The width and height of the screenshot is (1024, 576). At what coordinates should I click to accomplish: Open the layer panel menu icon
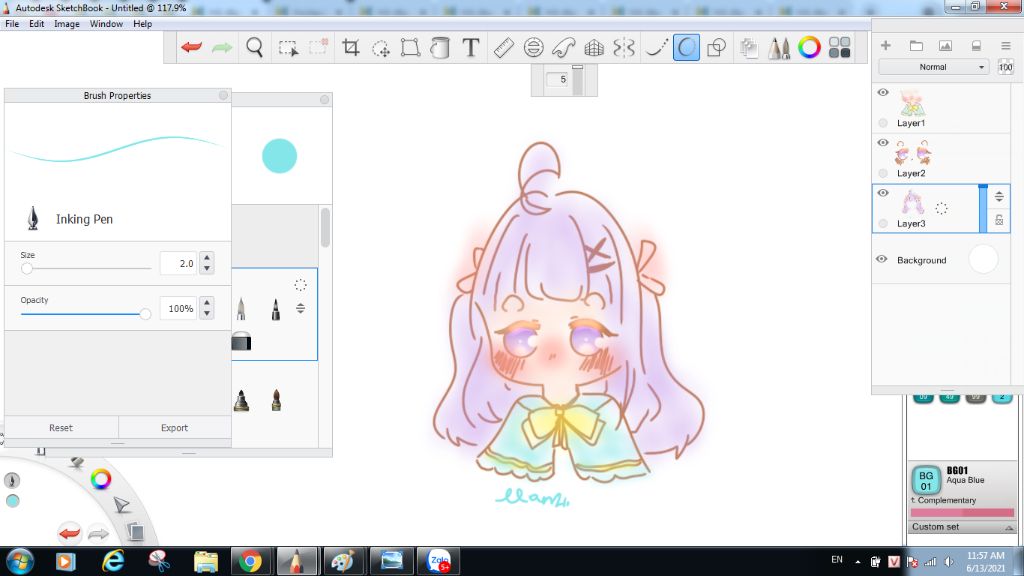coord(1006,46)
